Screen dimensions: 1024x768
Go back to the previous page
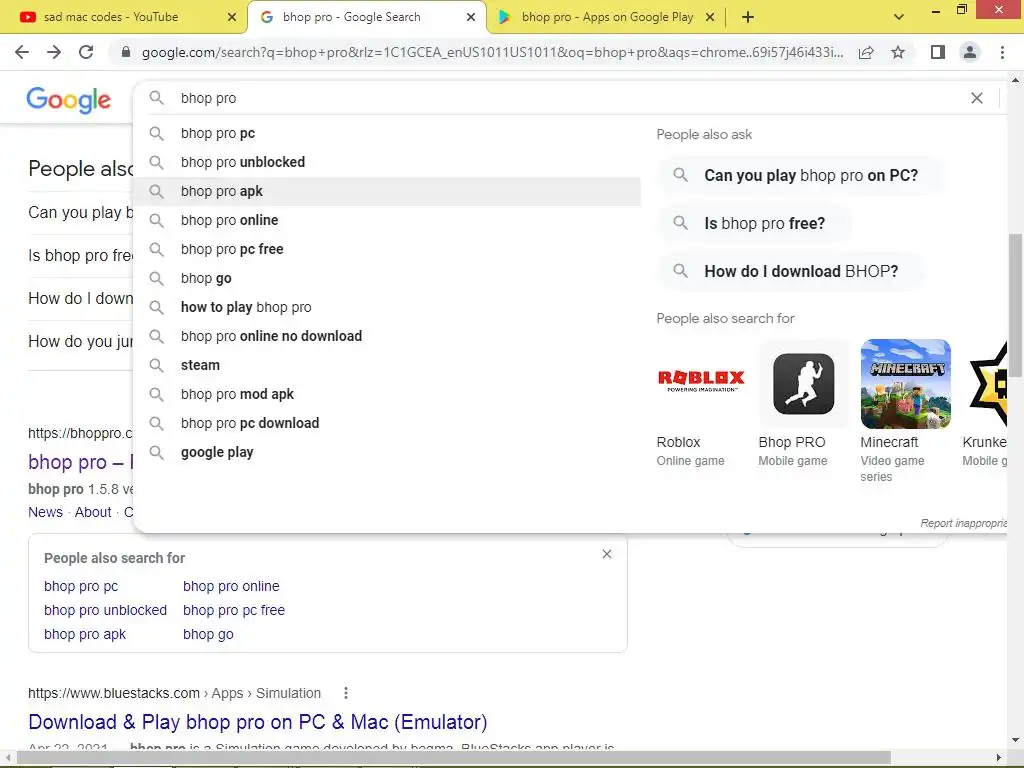pos(22,52)
